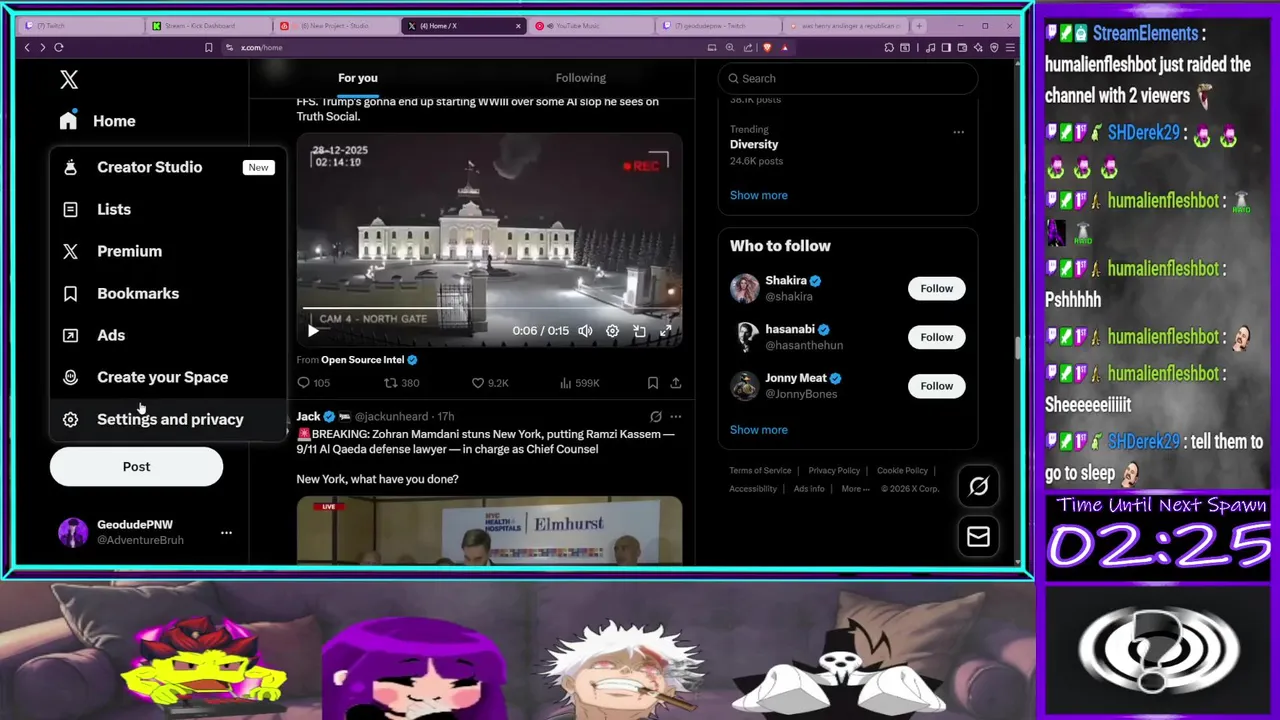Go forward in browser

[x=42, y=47]
